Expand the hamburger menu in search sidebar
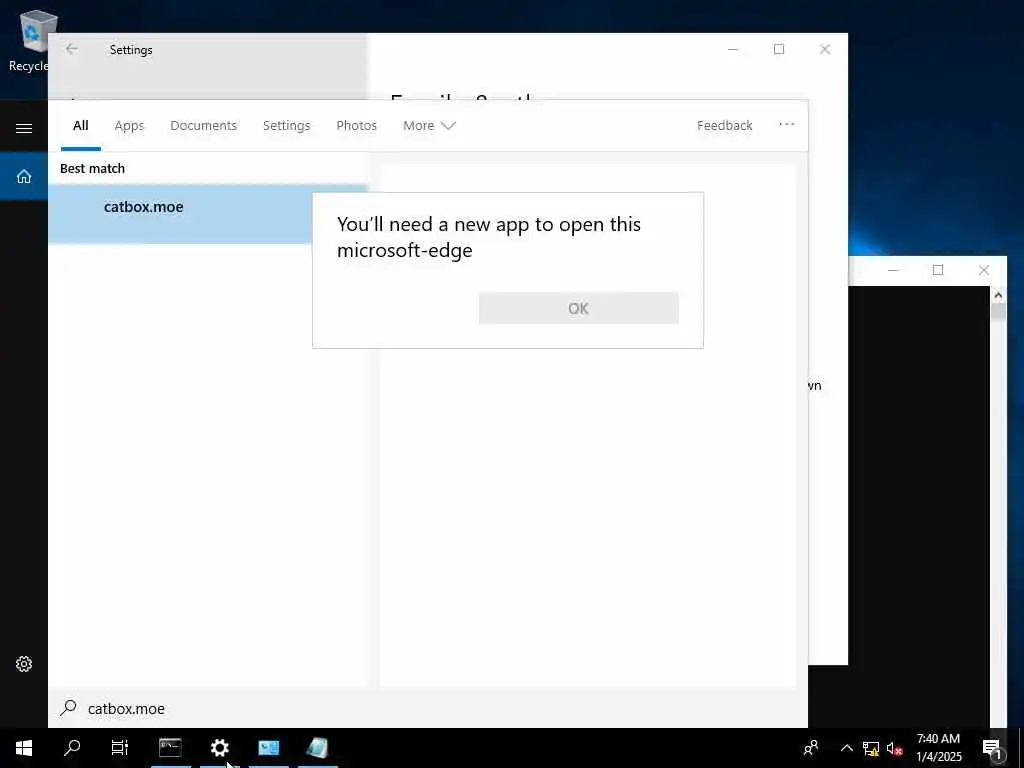 tap(24, 128)
